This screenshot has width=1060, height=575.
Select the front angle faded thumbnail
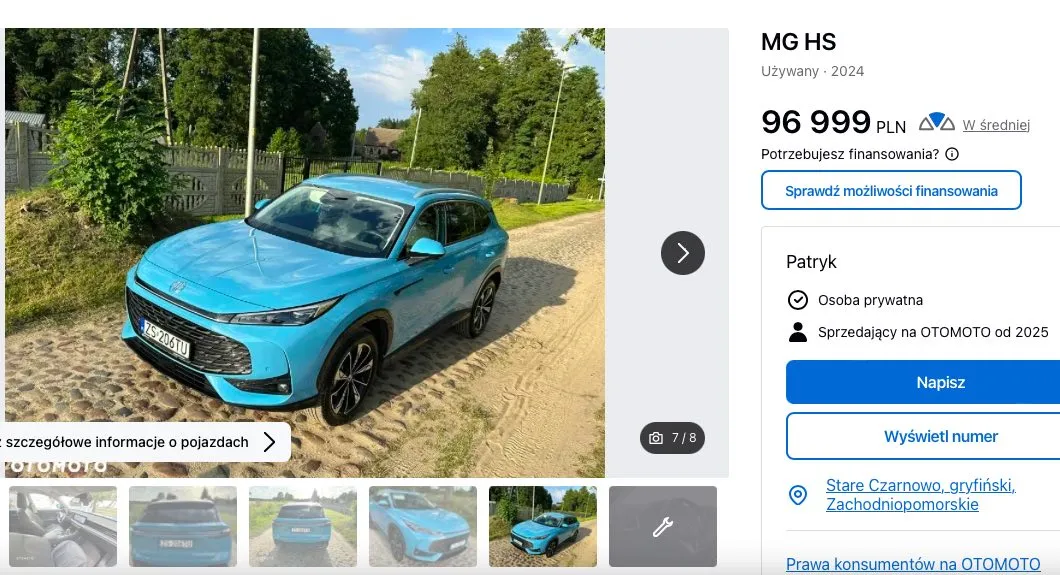423,526
